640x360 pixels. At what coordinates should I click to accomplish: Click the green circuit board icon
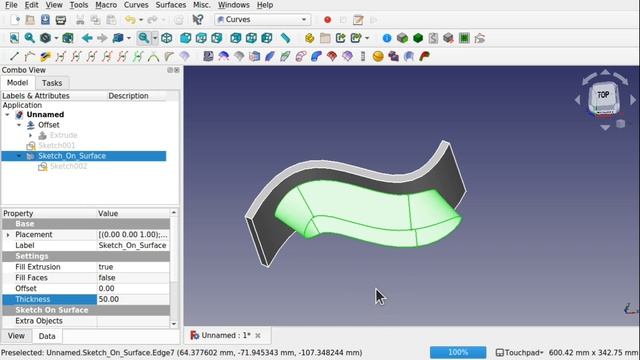point(464,38)
